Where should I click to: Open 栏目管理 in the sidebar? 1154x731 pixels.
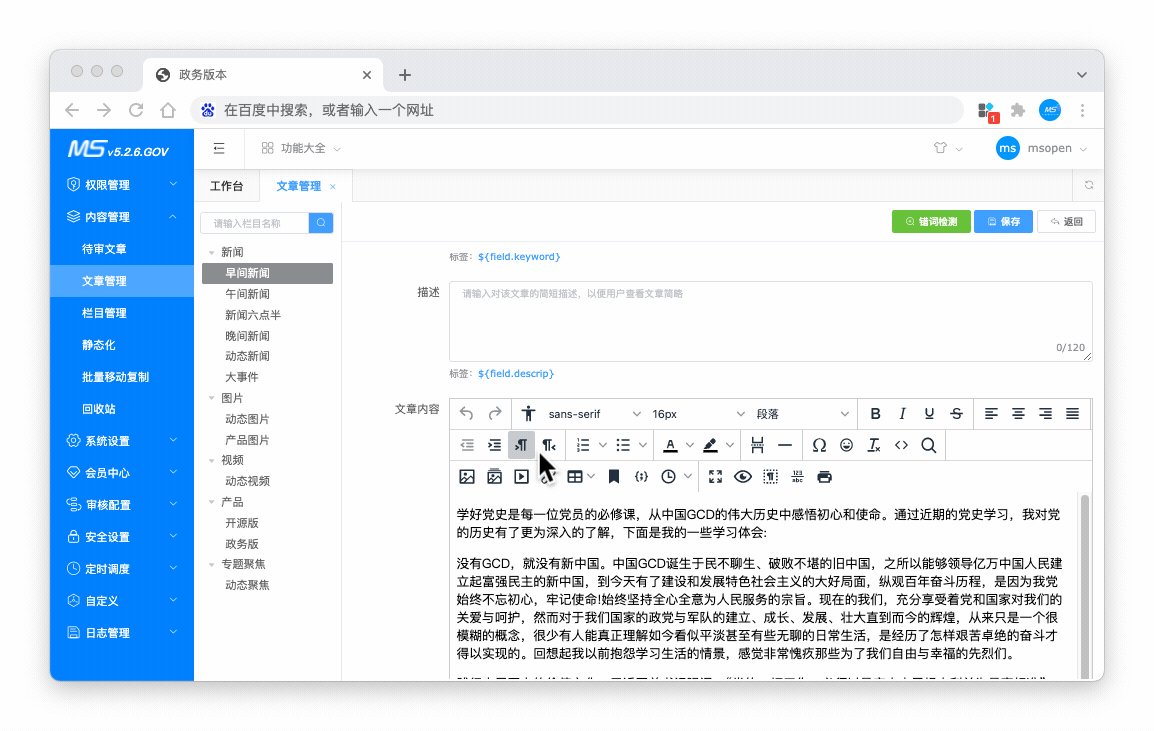[104, 313]
